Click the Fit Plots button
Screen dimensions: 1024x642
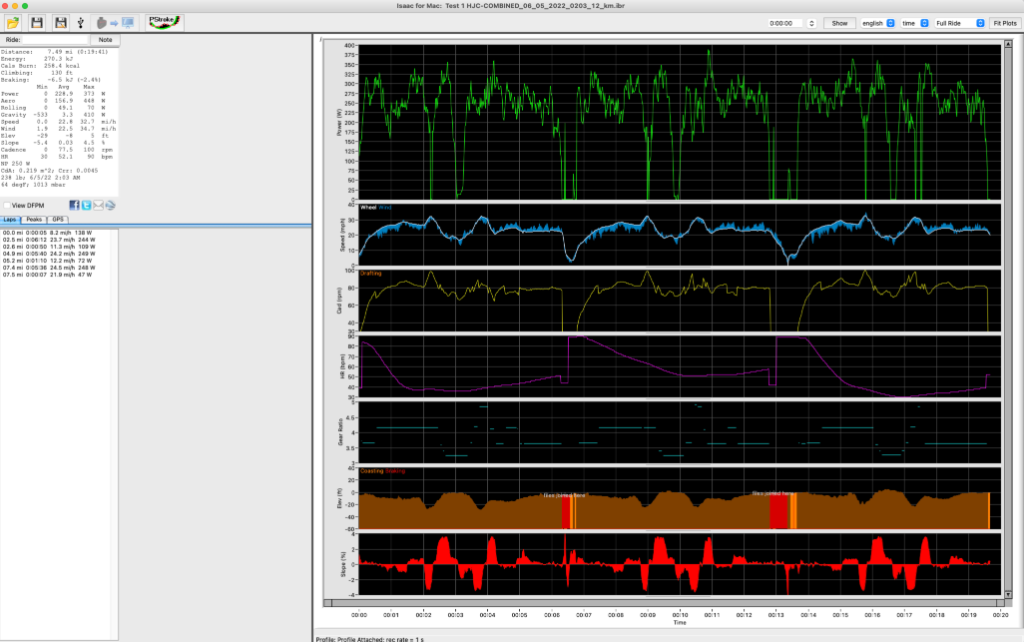tap(1005, 23)
